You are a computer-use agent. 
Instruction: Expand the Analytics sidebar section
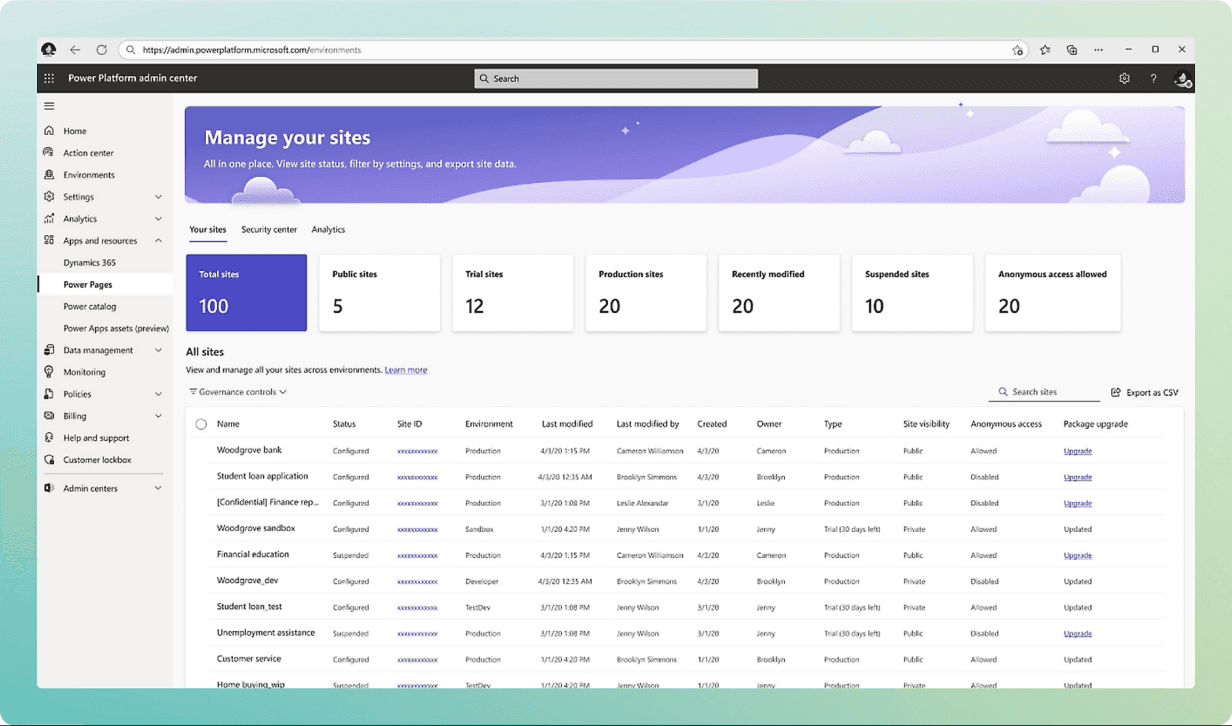pos(158,219)
